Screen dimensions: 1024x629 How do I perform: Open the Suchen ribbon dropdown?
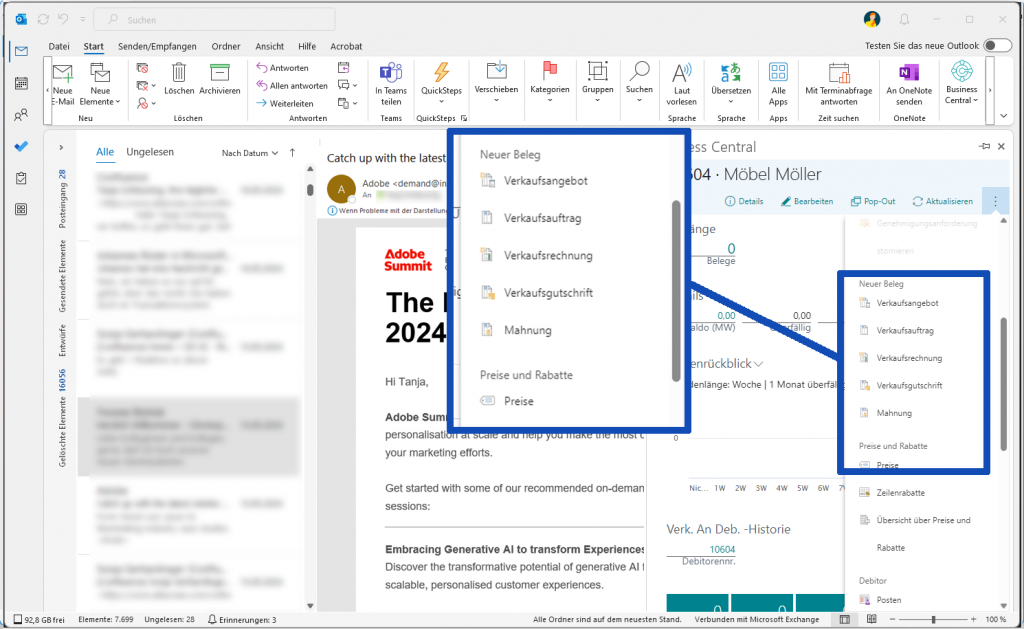639,83
